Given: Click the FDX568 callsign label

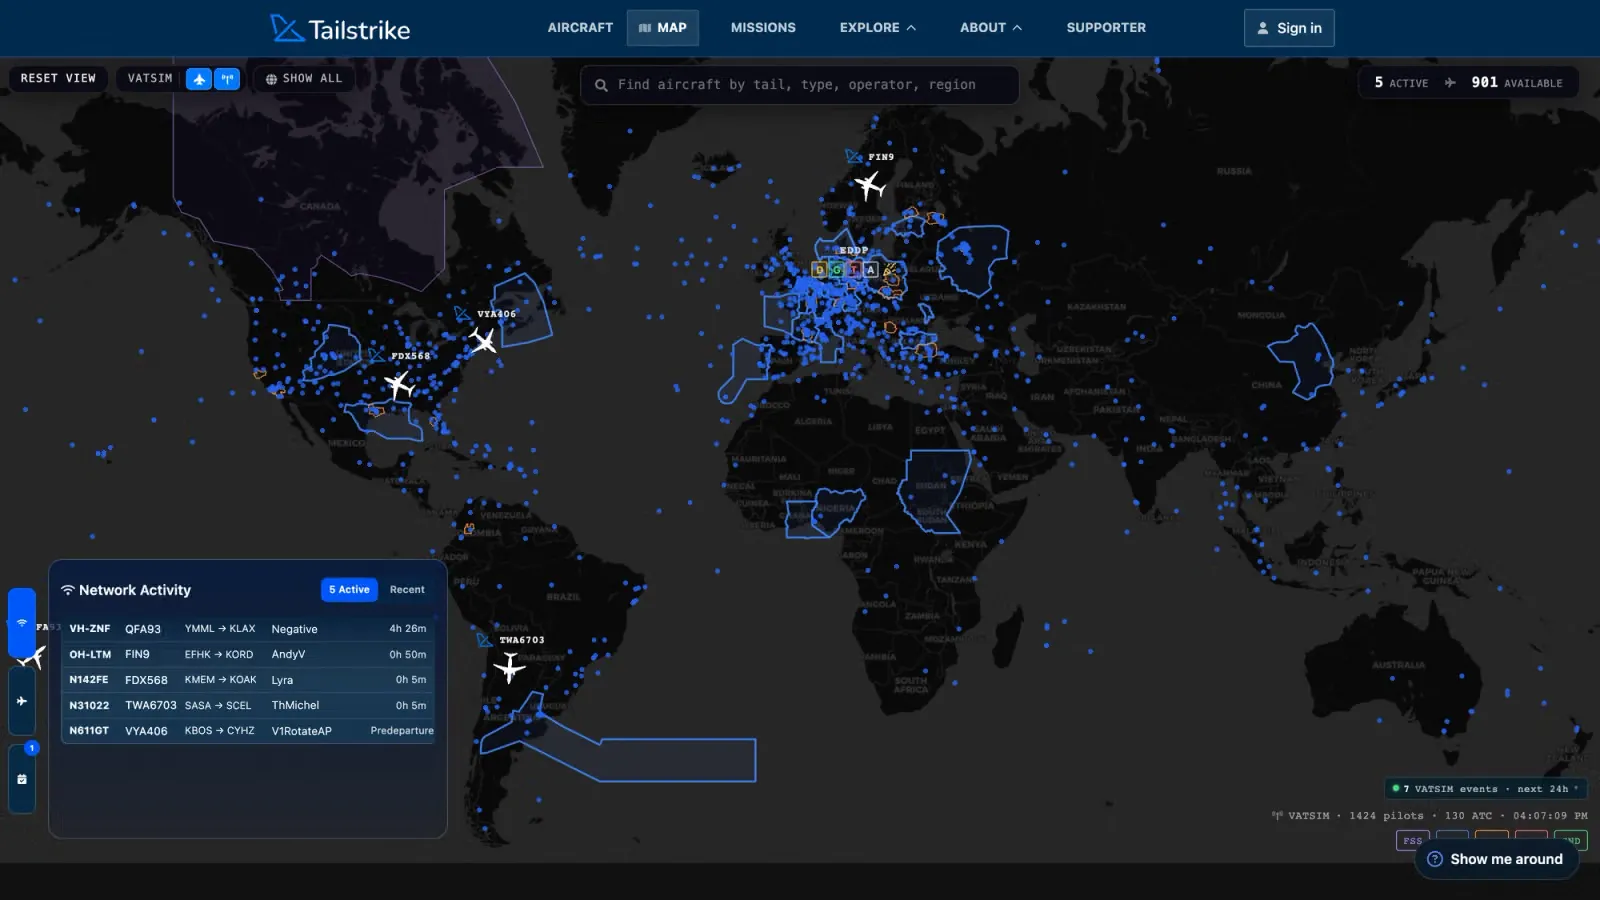Looking at the screenshot, I should [x=410, y=356].
